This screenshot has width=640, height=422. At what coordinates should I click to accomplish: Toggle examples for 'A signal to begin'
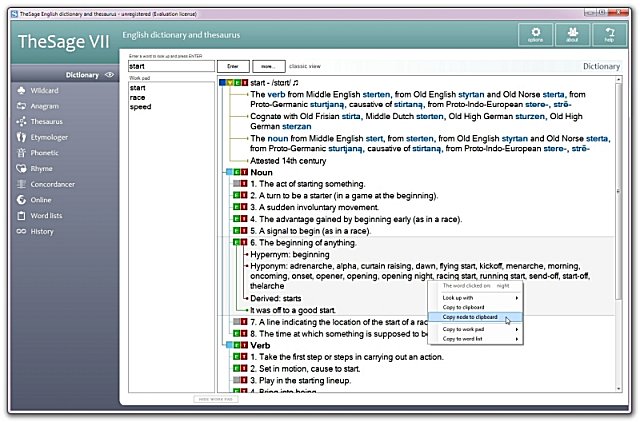coord(237,231)
